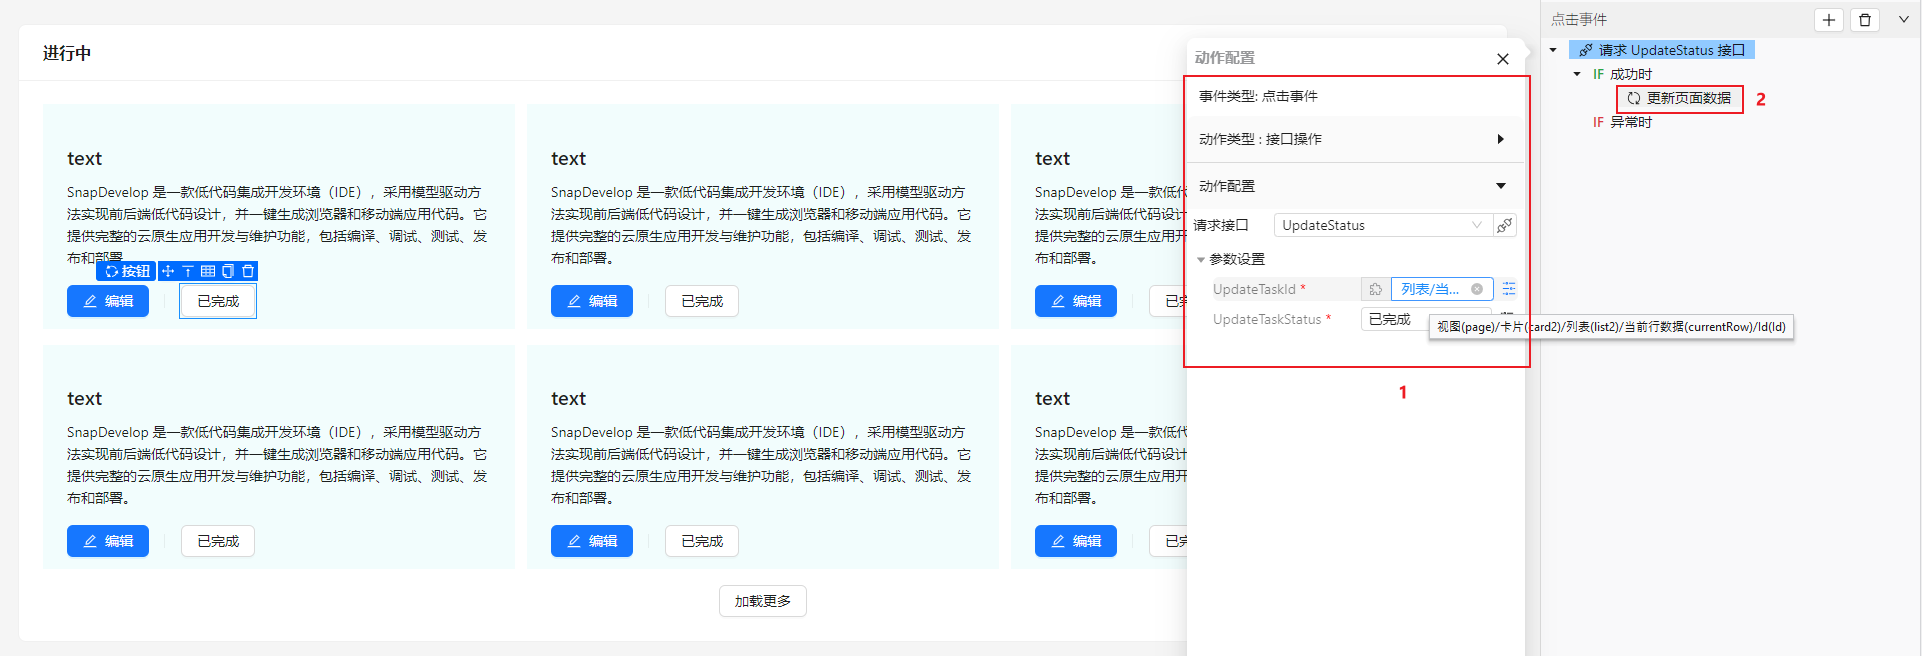Open the parameter settings icon for UpdateTaskId
This screenshot has height=656, width=1922.
pos(1509,289)
